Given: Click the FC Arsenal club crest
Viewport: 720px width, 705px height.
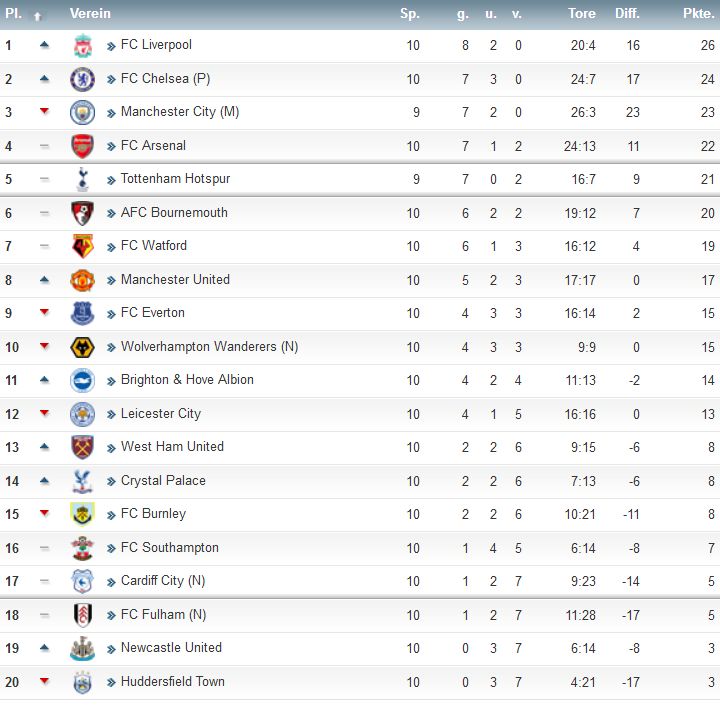Looking at the screenshot, I should (83, 146).
